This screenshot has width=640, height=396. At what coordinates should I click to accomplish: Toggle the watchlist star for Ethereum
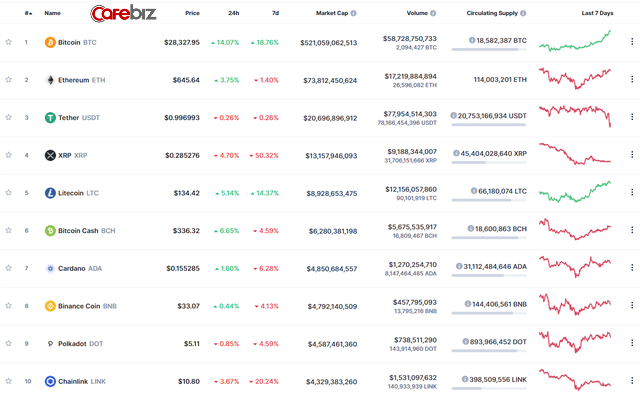pyautogui.click(x=8, y=80)
